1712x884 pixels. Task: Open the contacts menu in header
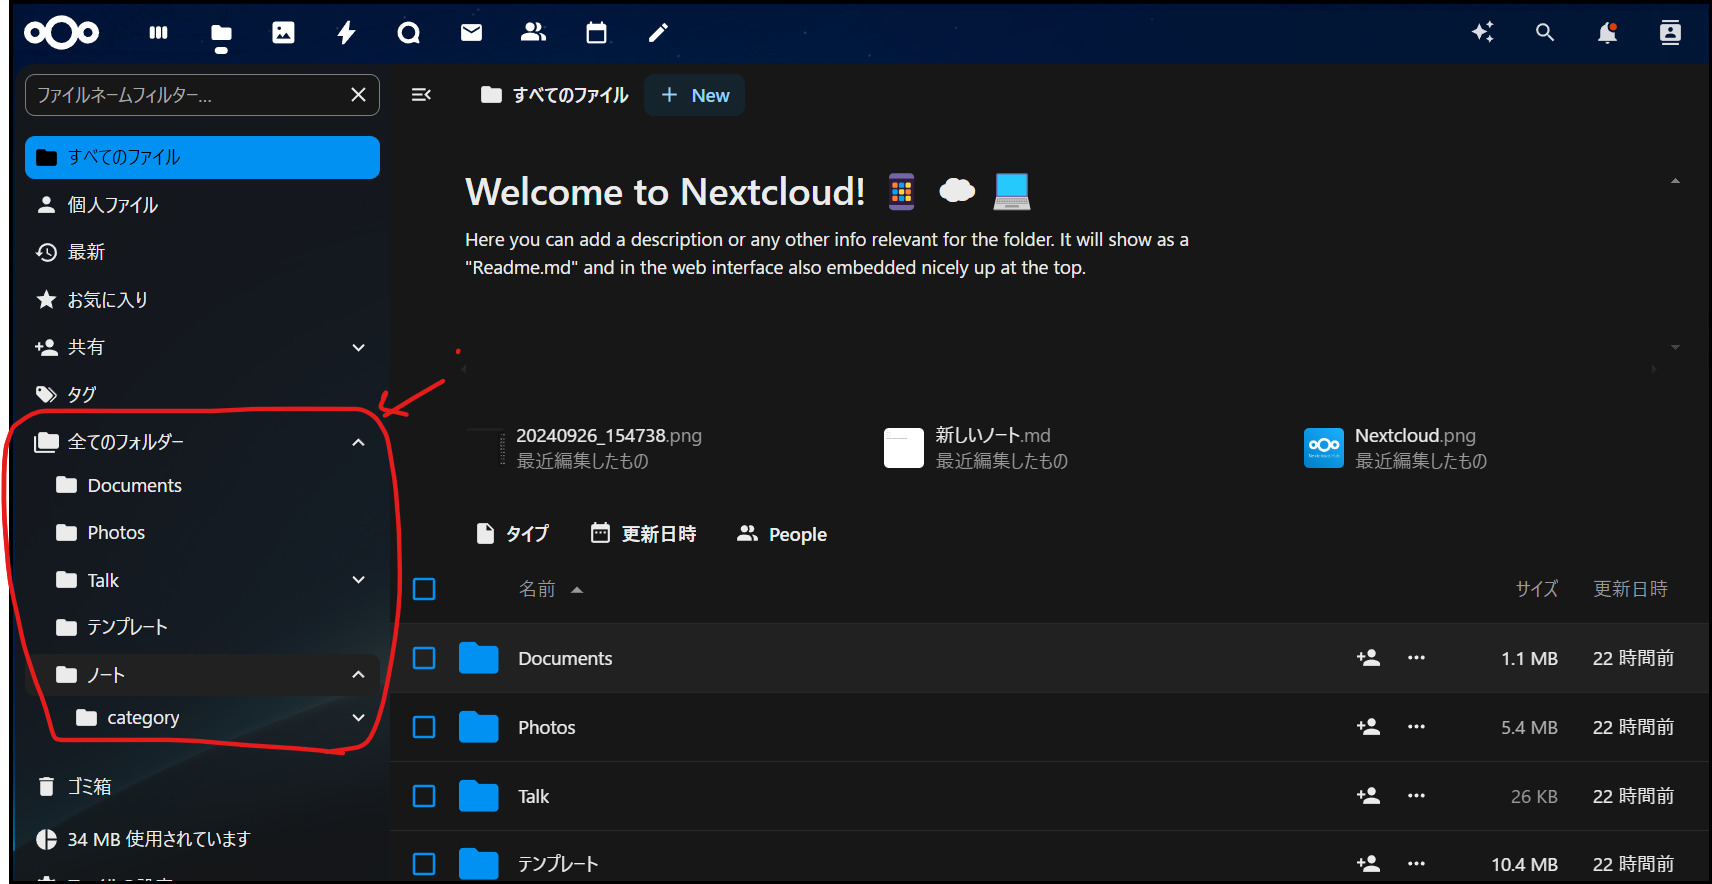pyautogui.click(x=1670, y=33)
